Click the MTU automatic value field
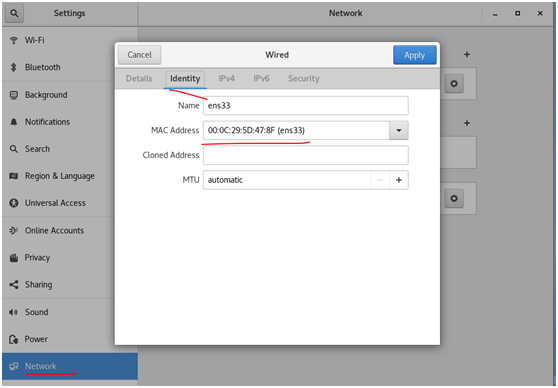 [x=287, y=180]
